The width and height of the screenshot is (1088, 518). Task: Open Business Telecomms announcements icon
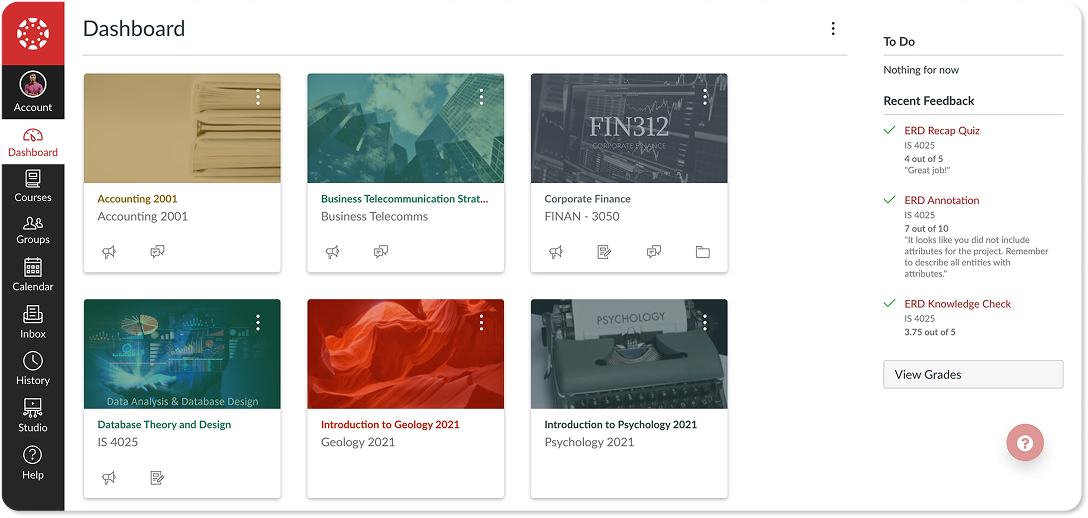pos(332,252)
